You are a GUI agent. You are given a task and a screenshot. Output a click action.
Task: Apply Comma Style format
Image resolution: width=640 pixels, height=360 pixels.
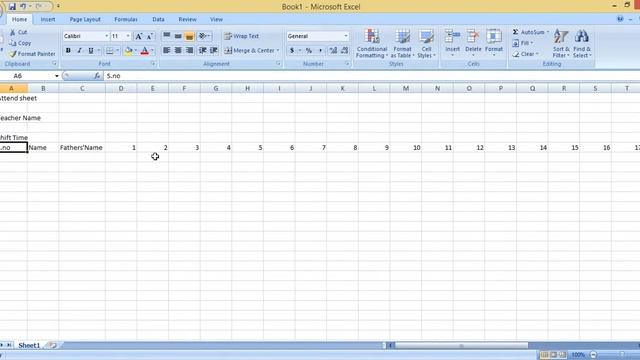click(x=320, y=51)
